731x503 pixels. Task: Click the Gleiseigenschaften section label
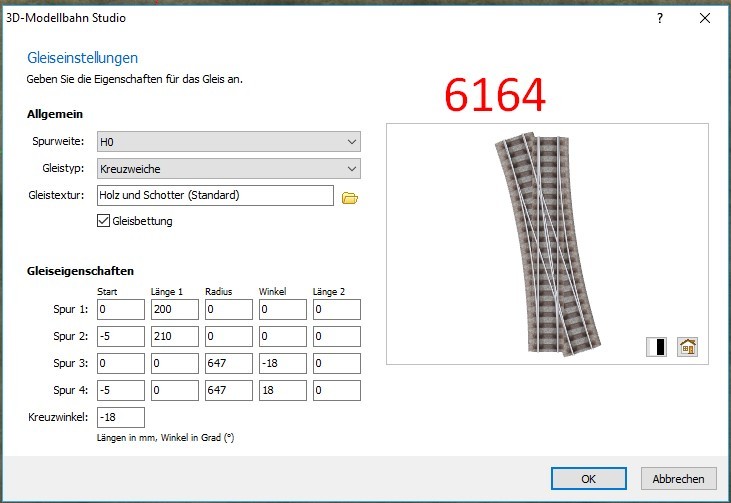tap(80, 271)
